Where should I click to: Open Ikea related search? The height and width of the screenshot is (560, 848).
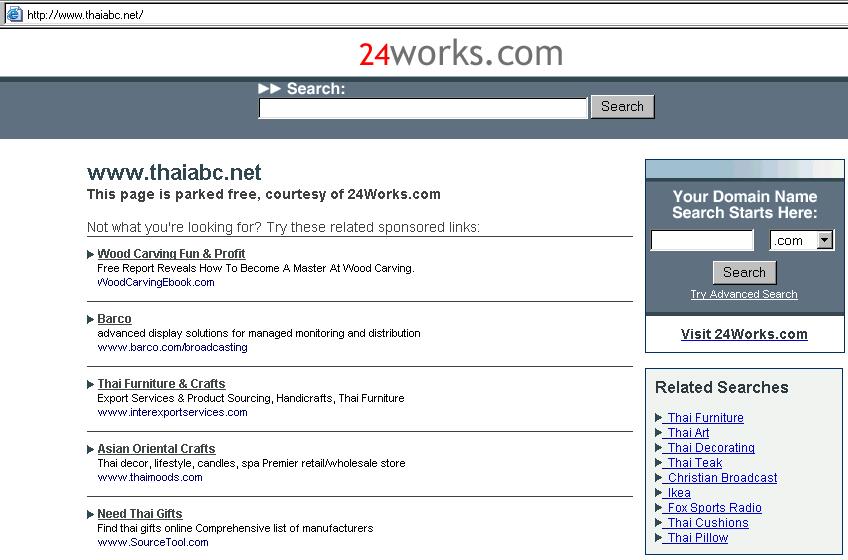coord(679,493)
